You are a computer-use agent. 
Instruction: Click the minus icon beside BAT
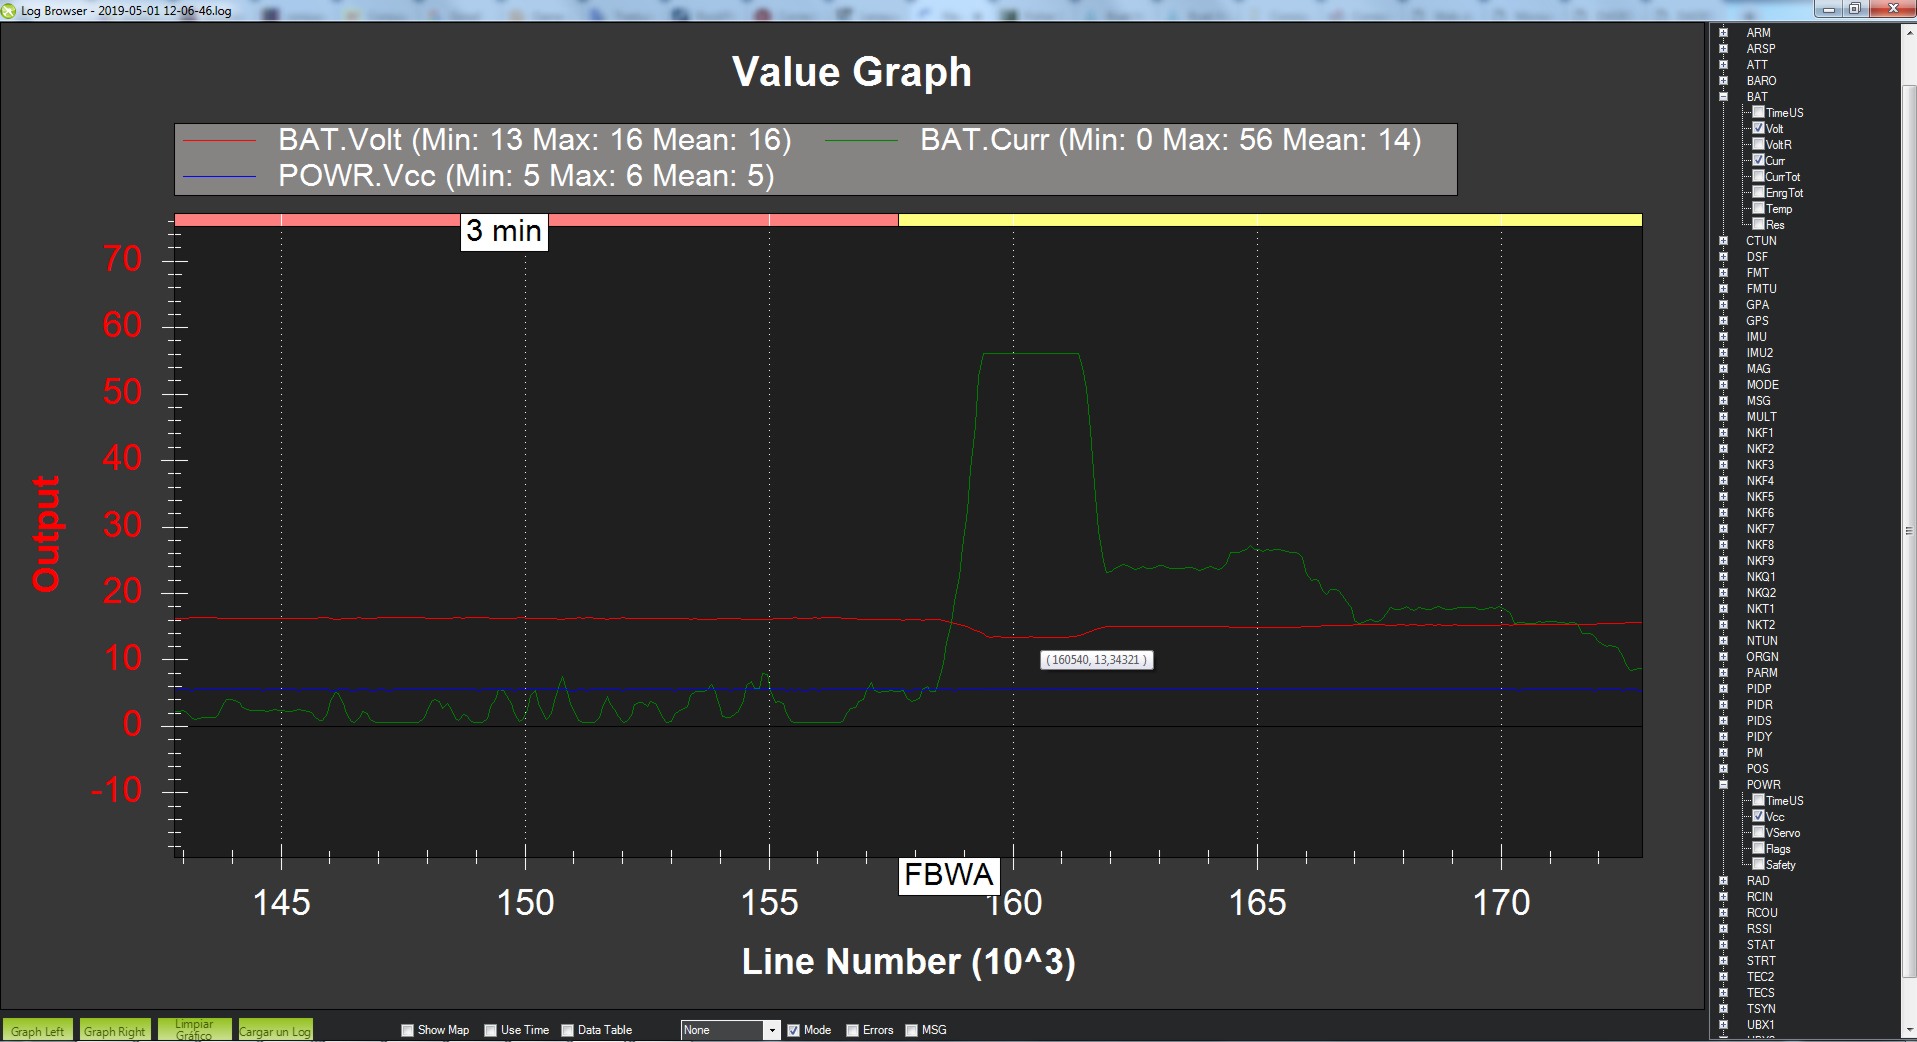[1723, 97]
